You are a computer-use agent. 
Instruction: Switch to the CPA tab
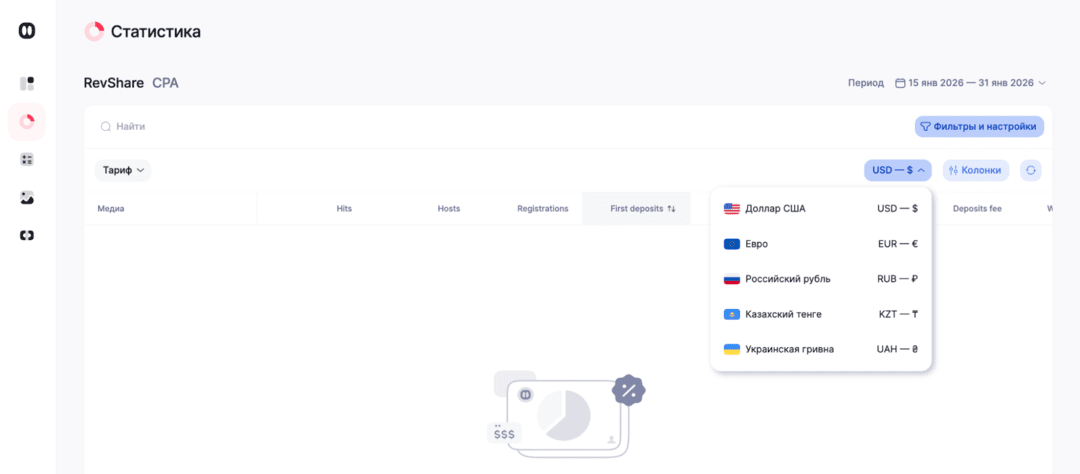(x=165, y=83)
